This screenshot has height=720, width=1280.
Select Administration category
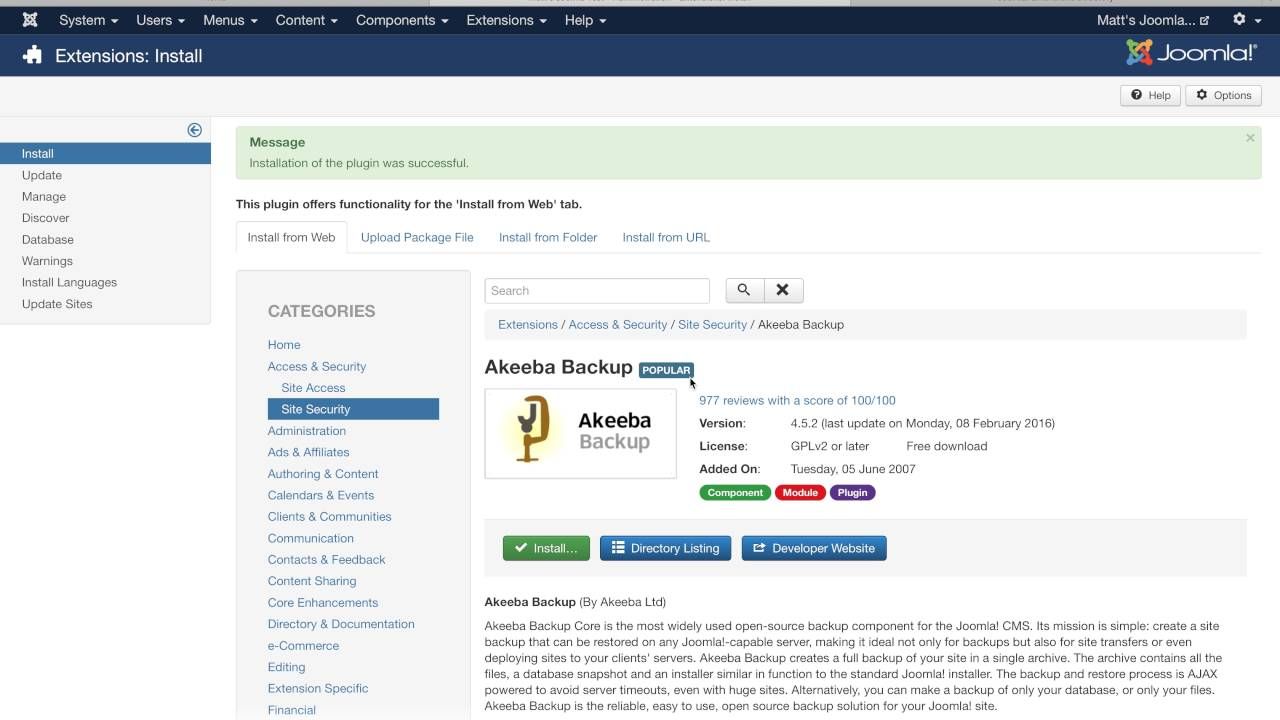[x=307, y=431]
